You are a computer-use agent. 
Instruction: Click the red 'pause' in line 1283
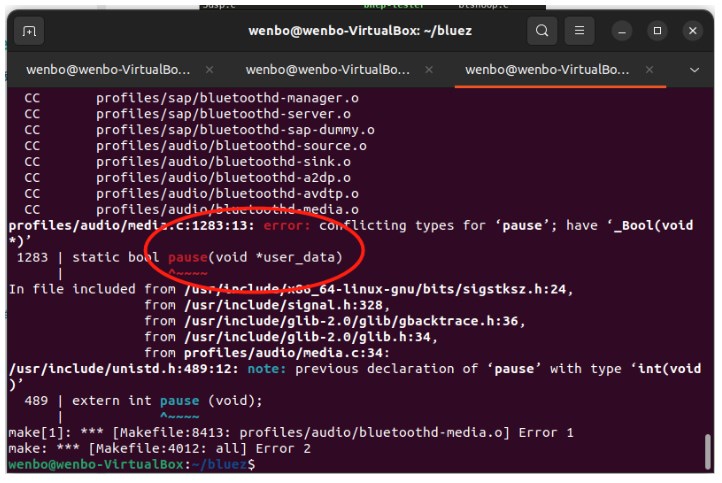point(187,257)
